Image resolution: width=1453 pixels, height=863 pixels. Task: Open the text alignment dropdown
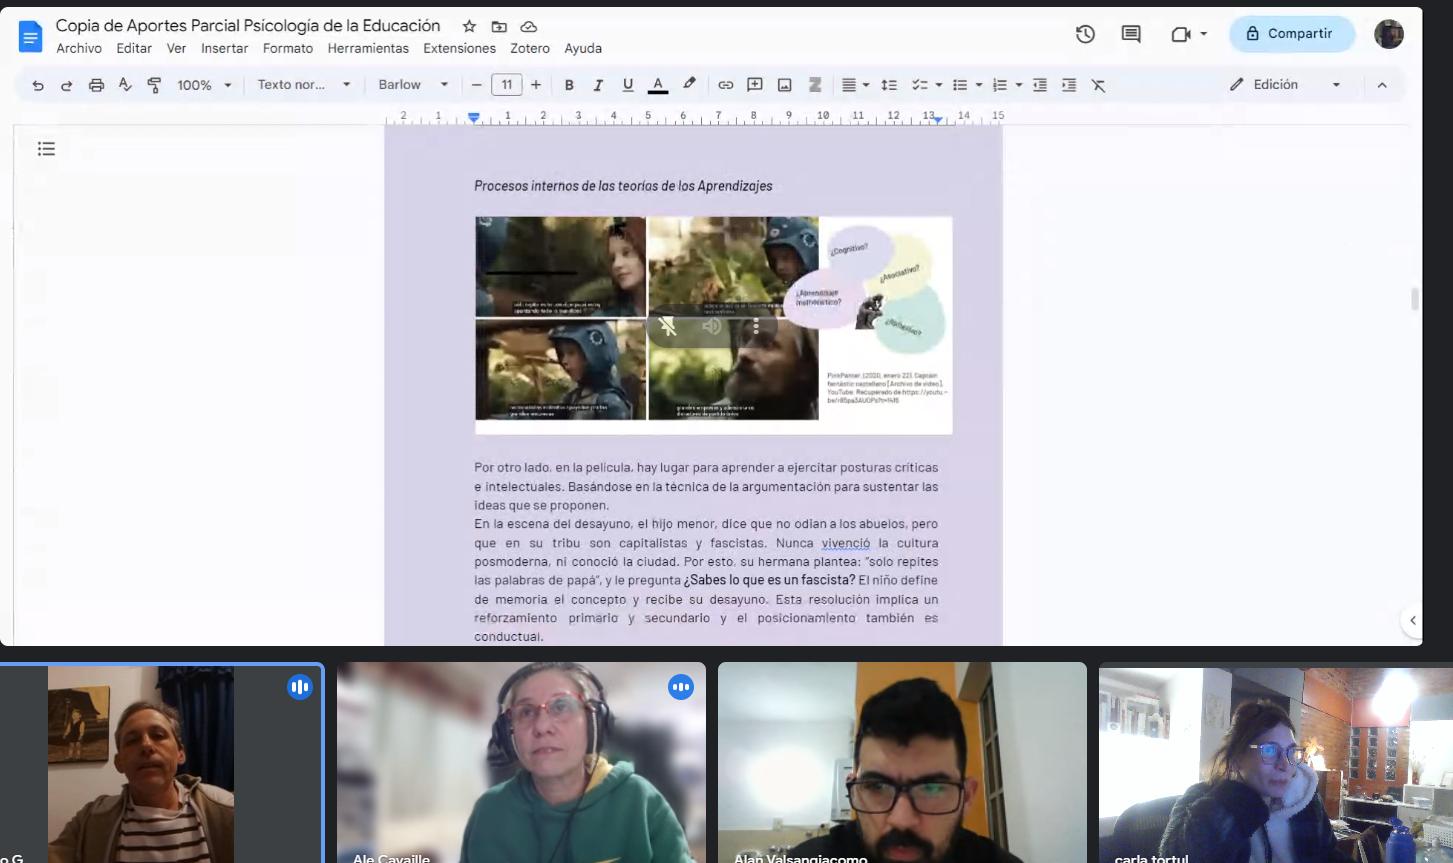pos(855,85)
